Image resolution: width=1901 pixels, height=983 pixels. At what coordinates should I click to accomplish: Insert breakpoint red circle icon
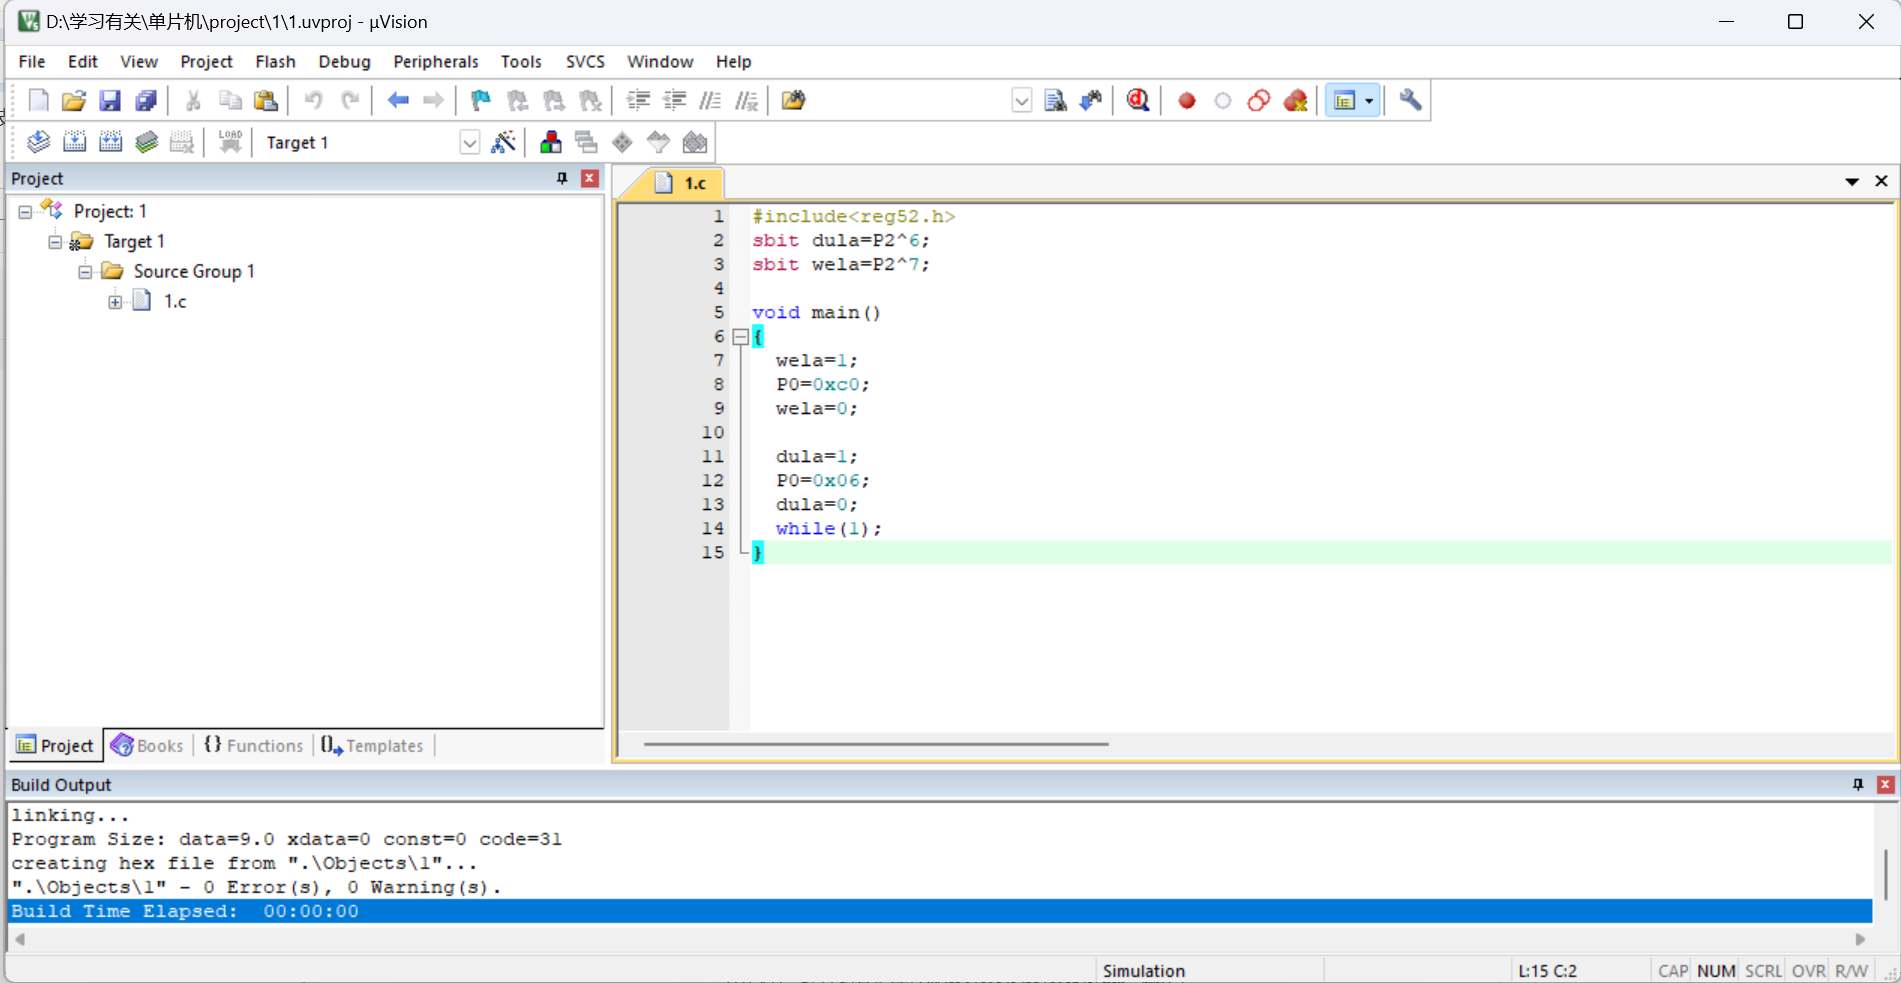tap(1187, 101)
